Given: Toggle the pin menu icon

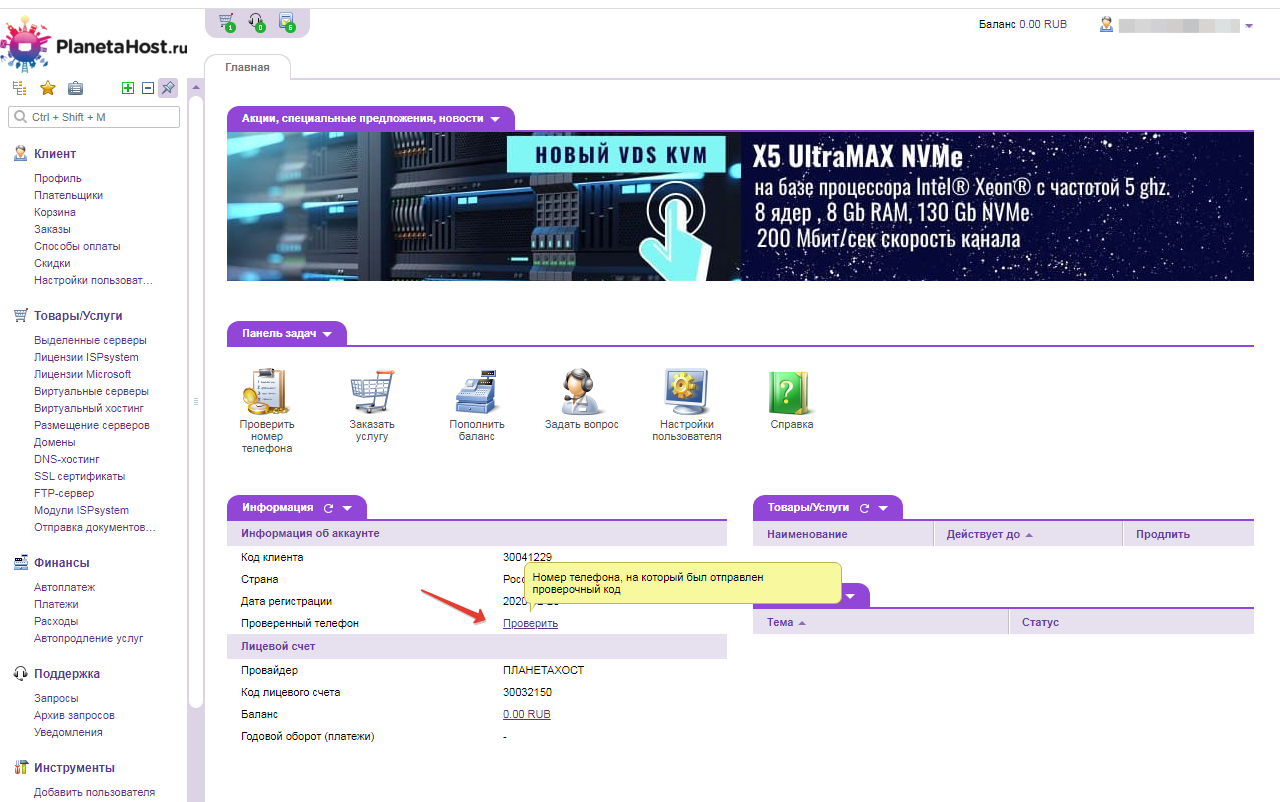Looking at the screenshot, I should [x=168, y=88].
